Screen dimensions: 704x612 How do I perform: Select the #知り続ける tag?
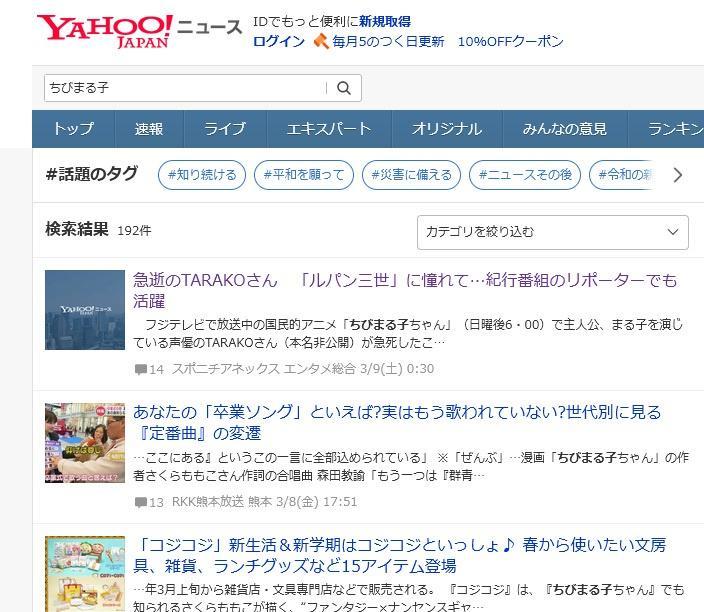point(202,175)
